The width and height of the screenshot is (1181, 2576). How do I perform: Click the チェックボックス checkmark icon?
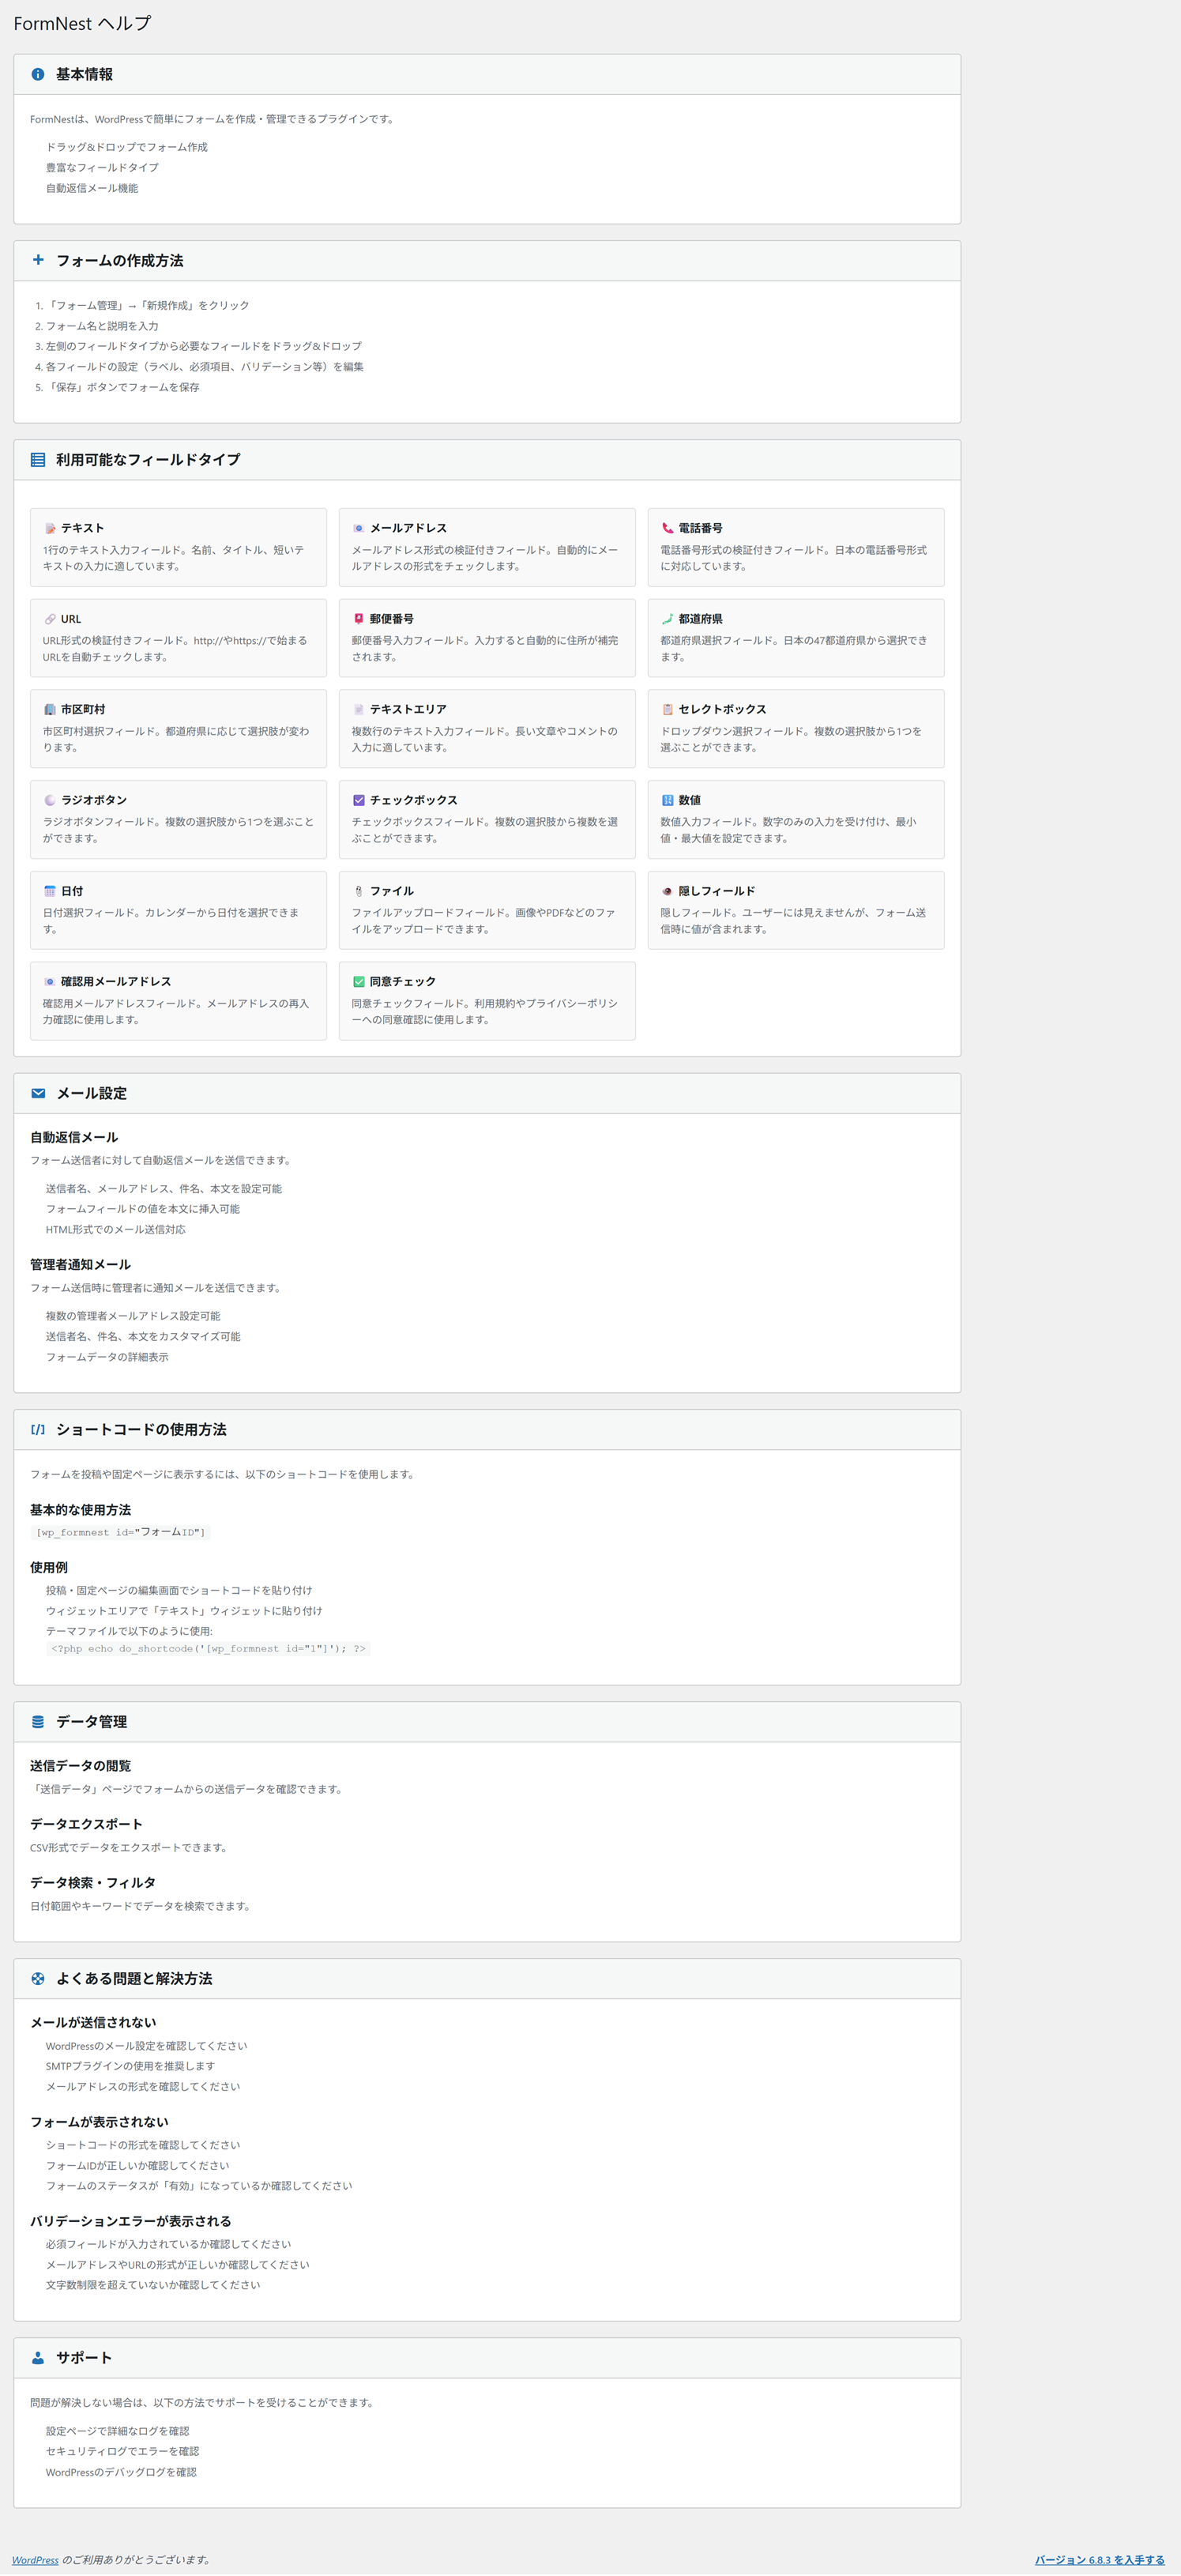[359, 800]
